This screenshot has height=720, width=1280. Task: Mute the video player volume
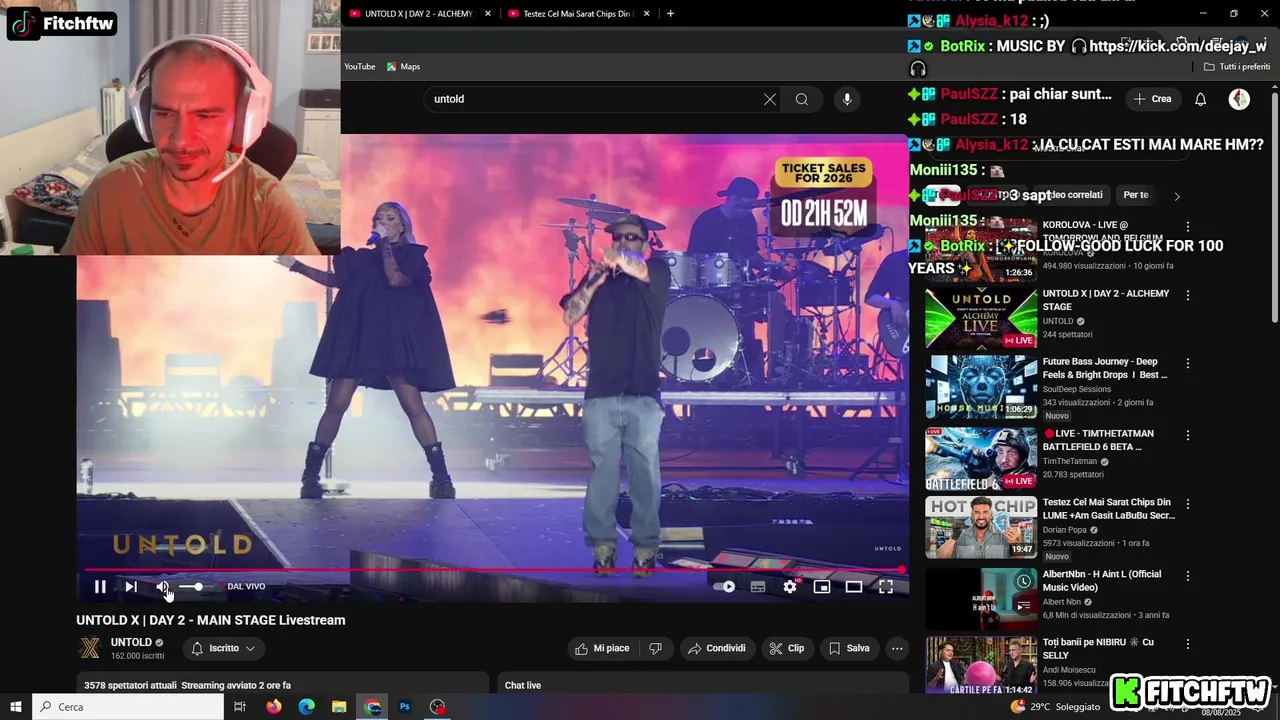coord(162,587)
